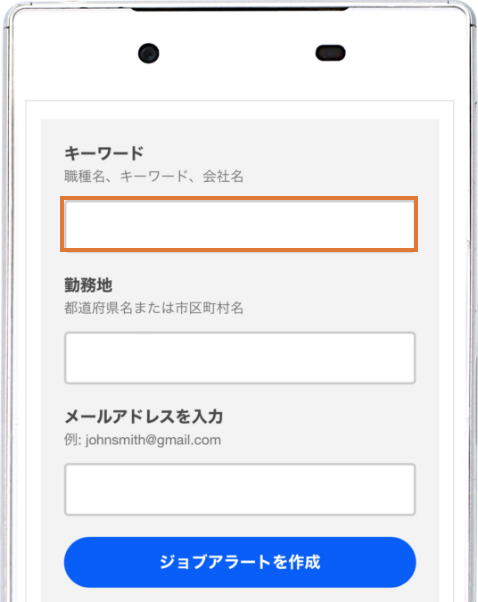Click the 例: prefix before email example

73,440
